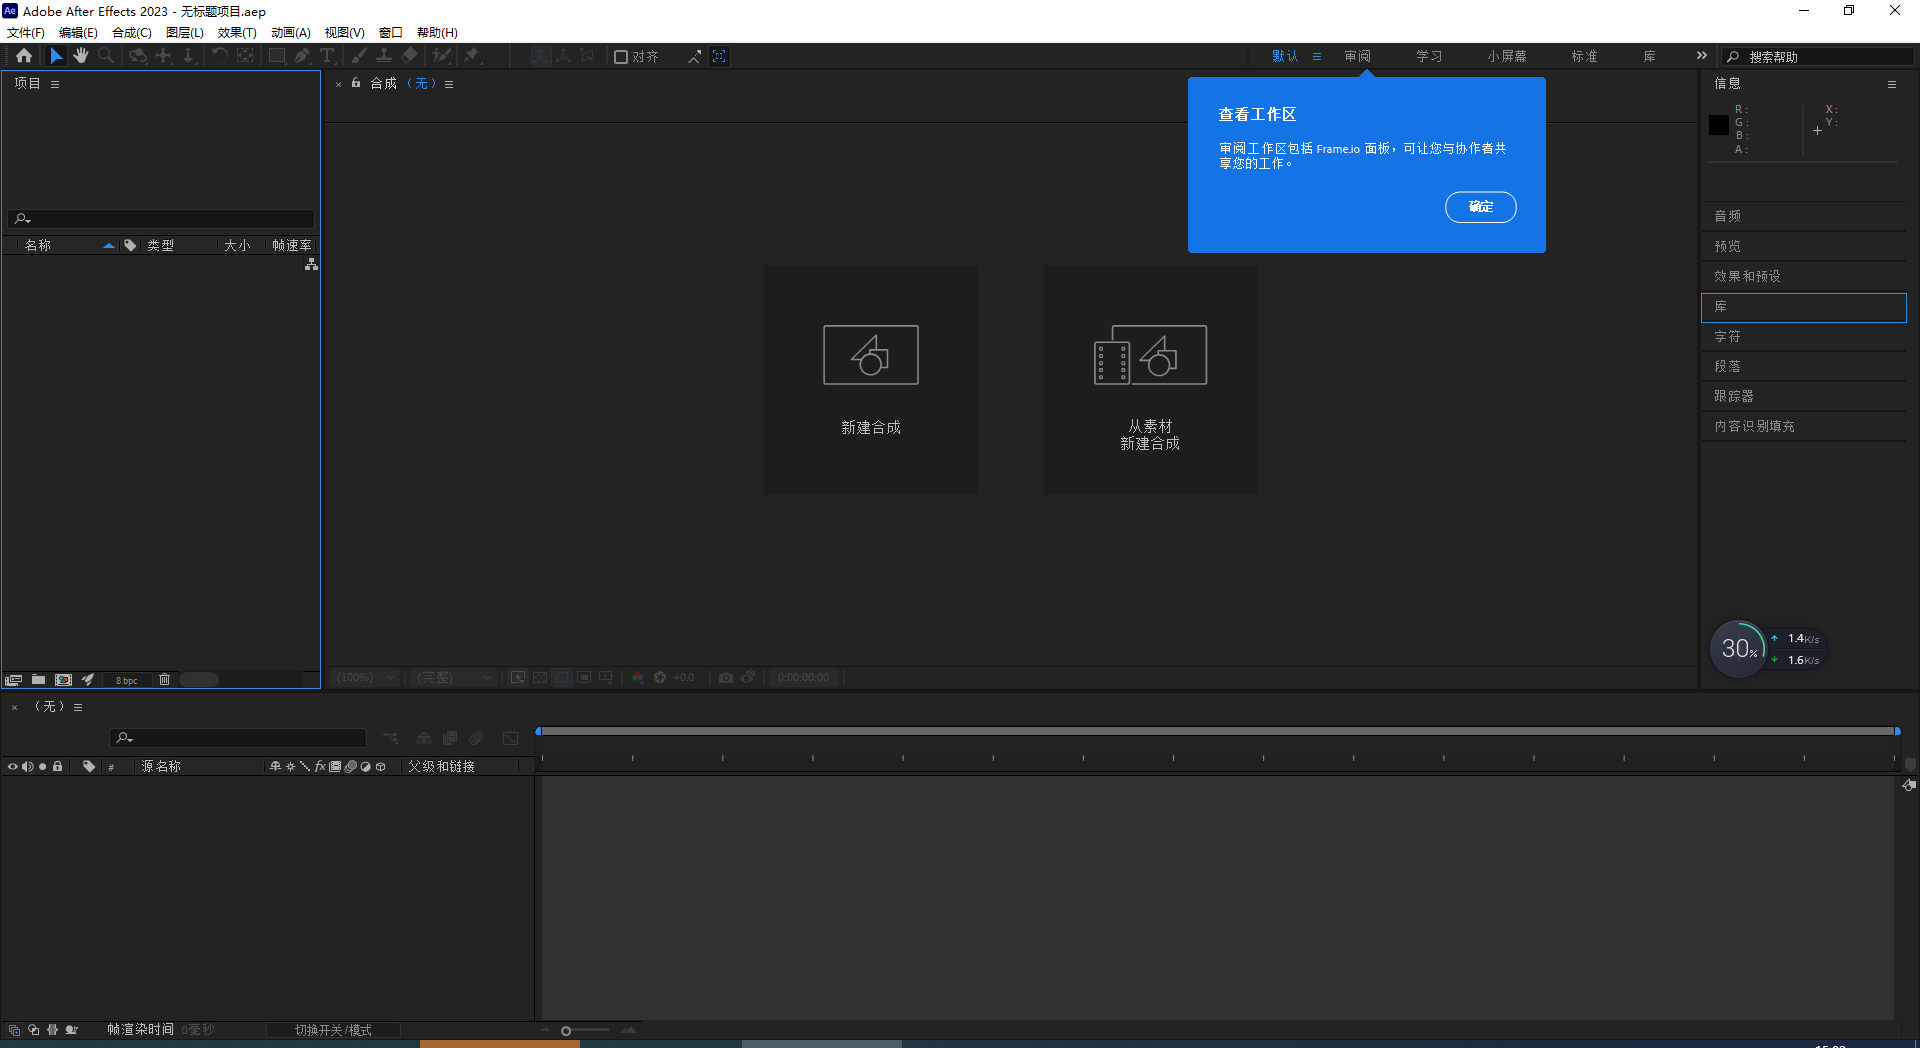Viewport: 1920px width, 1048px height.
Task: Expand workspace overflow chevron
Action: coord(1701,56)
